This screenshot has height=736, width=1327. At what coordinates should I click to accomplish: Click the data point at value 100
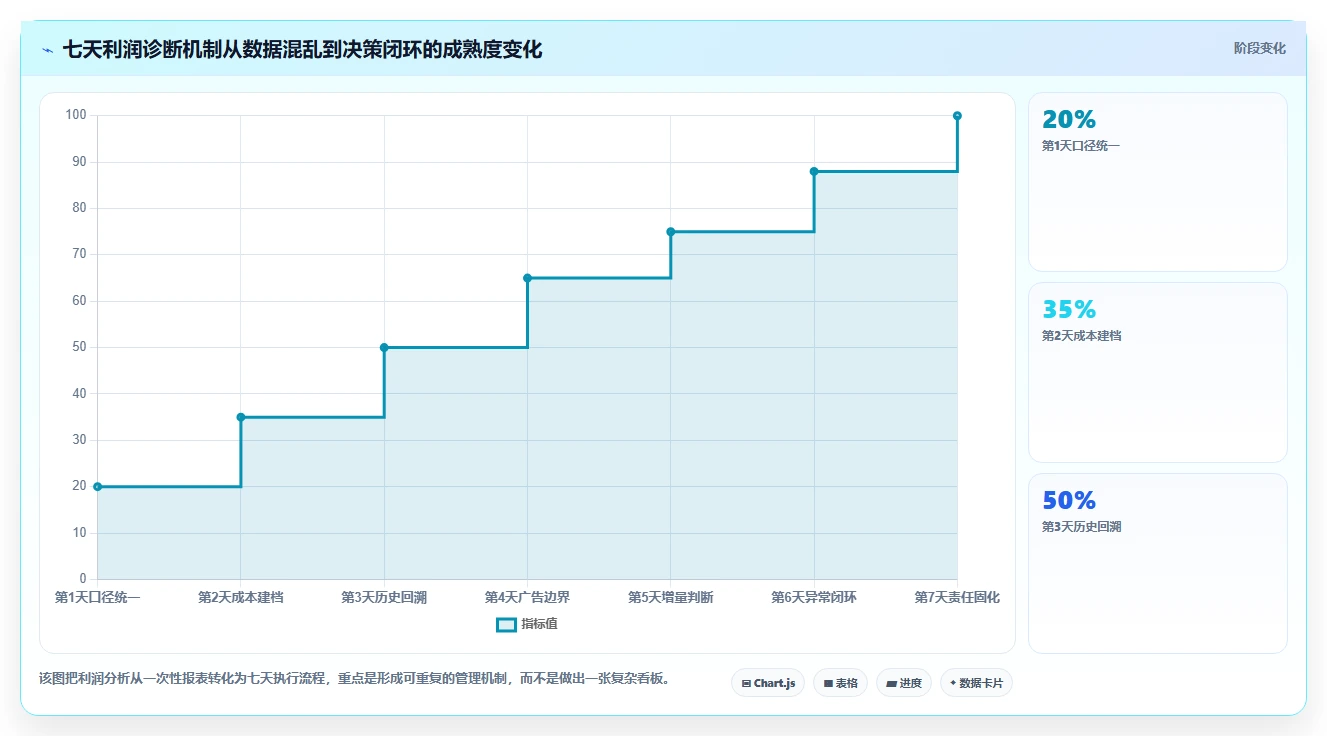(957, 116)
